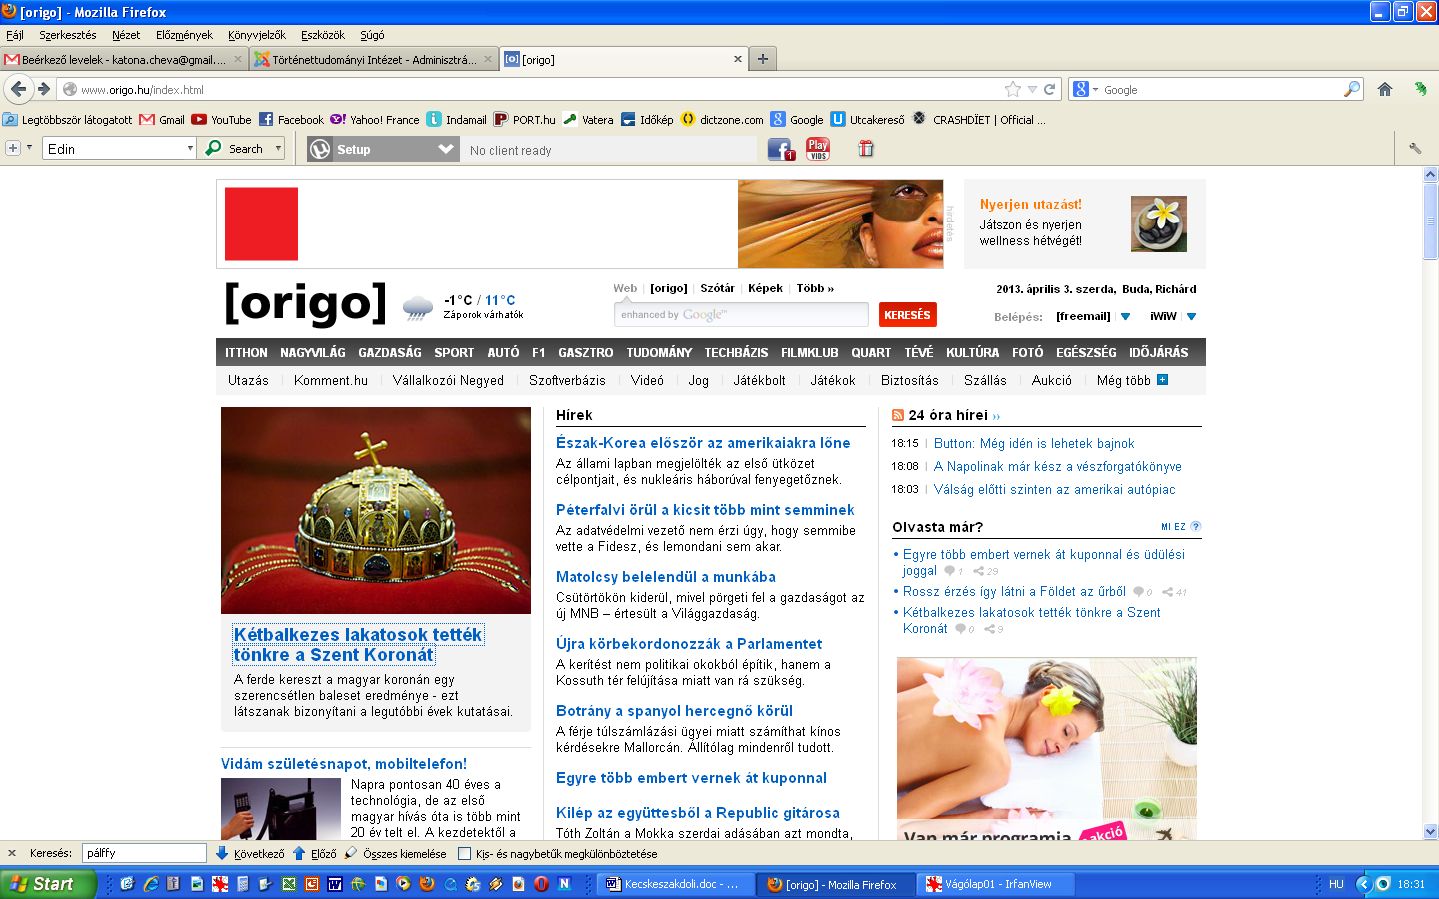Open the IDŐJÁRÁS section in navigation bar
1439x899 pixels.
(x=1158, y=352)
